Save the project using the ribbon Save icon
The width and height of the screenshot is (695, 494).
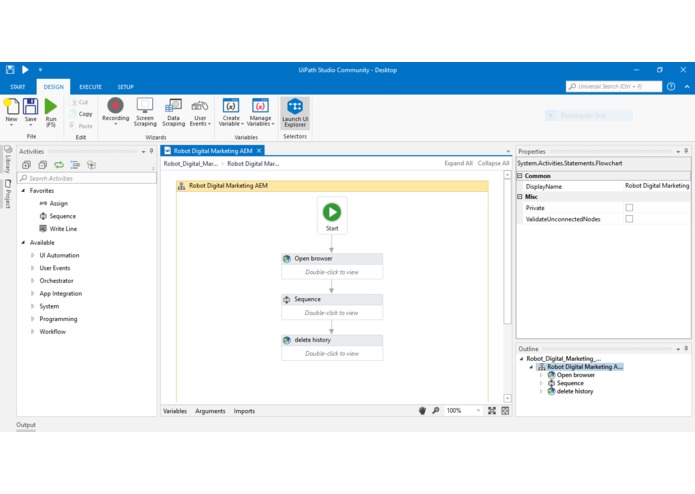(x=31, y=112)
